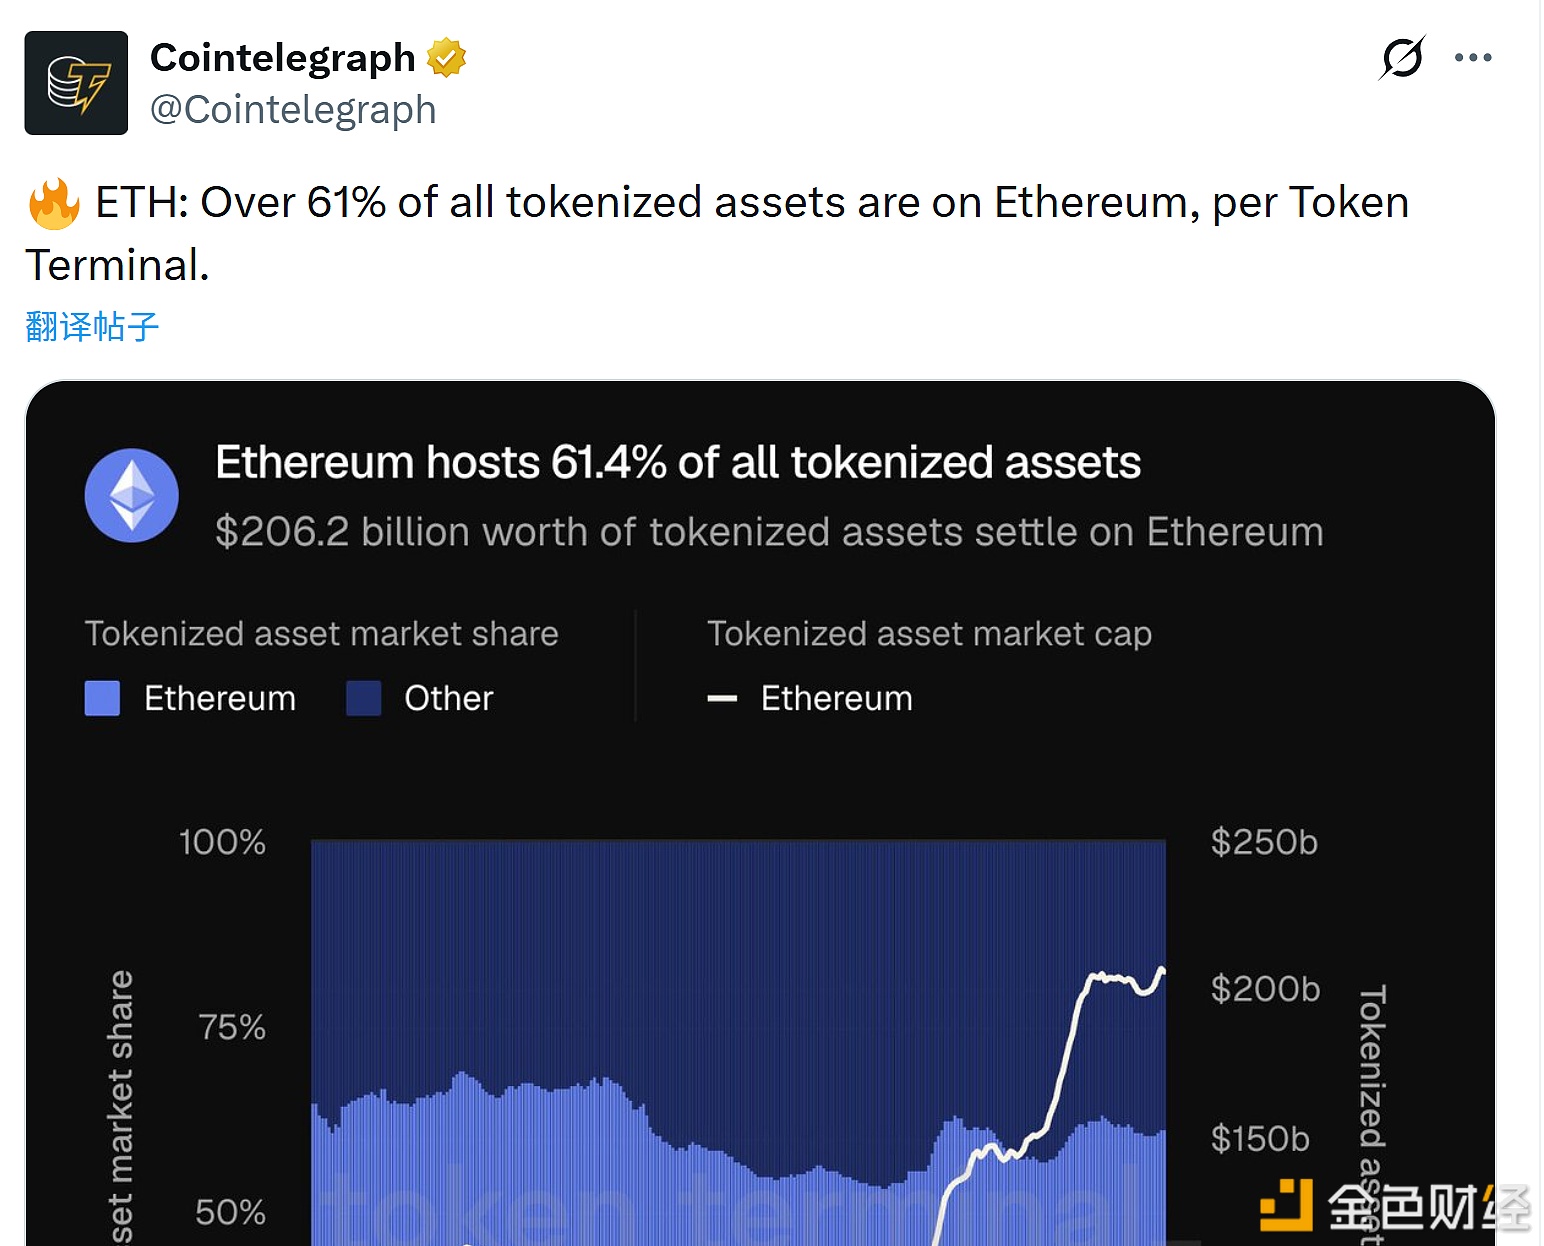Open the Grok slashed-circle icon
The width and height of the screenshot is (1544, 1246).
(x=1401, y=58)
